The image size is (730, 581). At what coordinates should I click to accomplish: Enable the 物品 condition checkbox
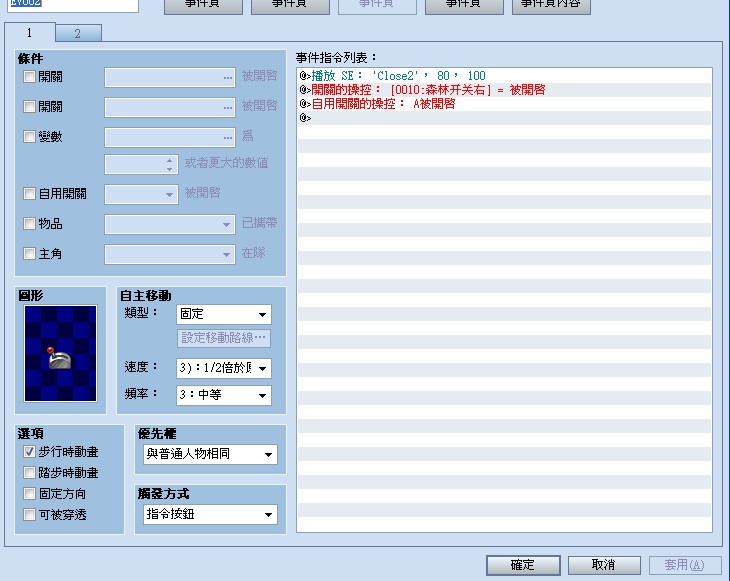point(29,223)
